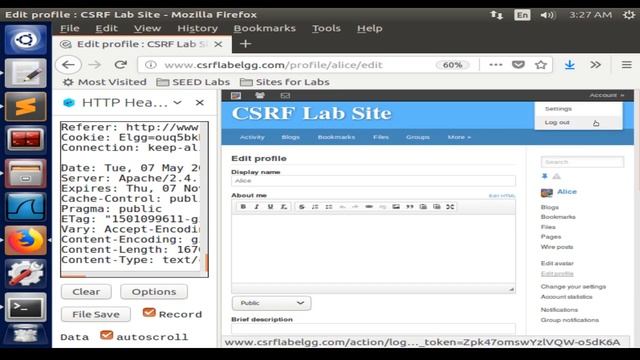This screenshot has height=360, width=640.
Task: Expand the More menu in site navigation
Action: (459, 137)
